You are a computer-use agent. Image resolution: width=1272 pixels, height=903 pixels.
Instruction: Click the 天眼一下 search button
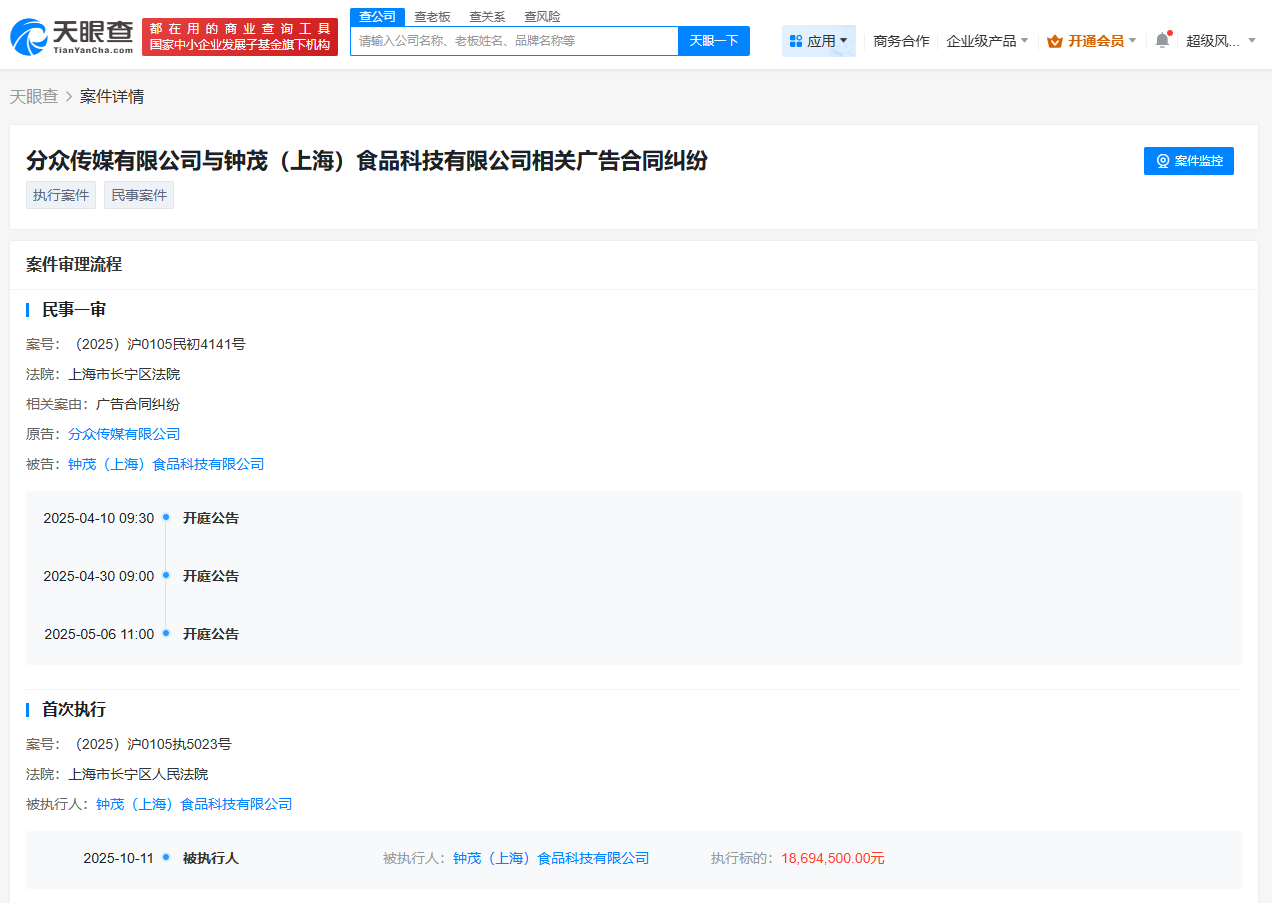(x=713, y=40)
